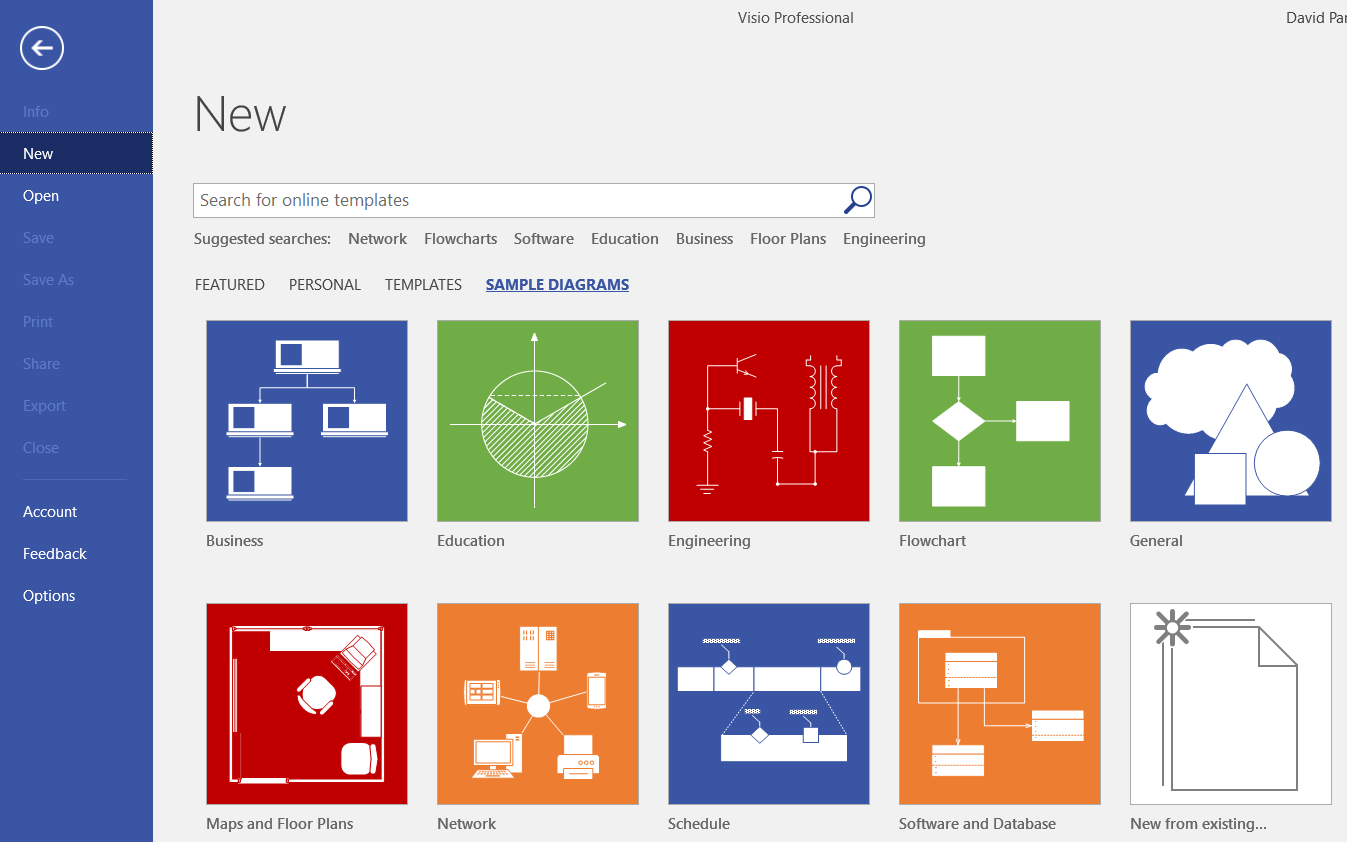
Task: Open the Options dialog
Action: point(76,596)
